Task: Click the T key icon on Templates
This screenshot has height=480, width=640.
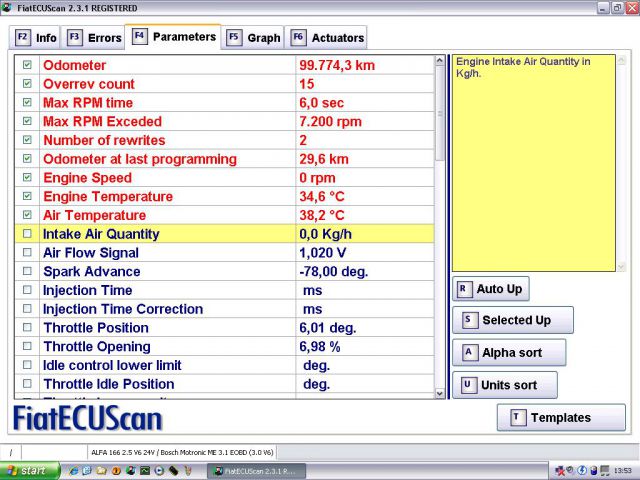Action: [517, 418]
